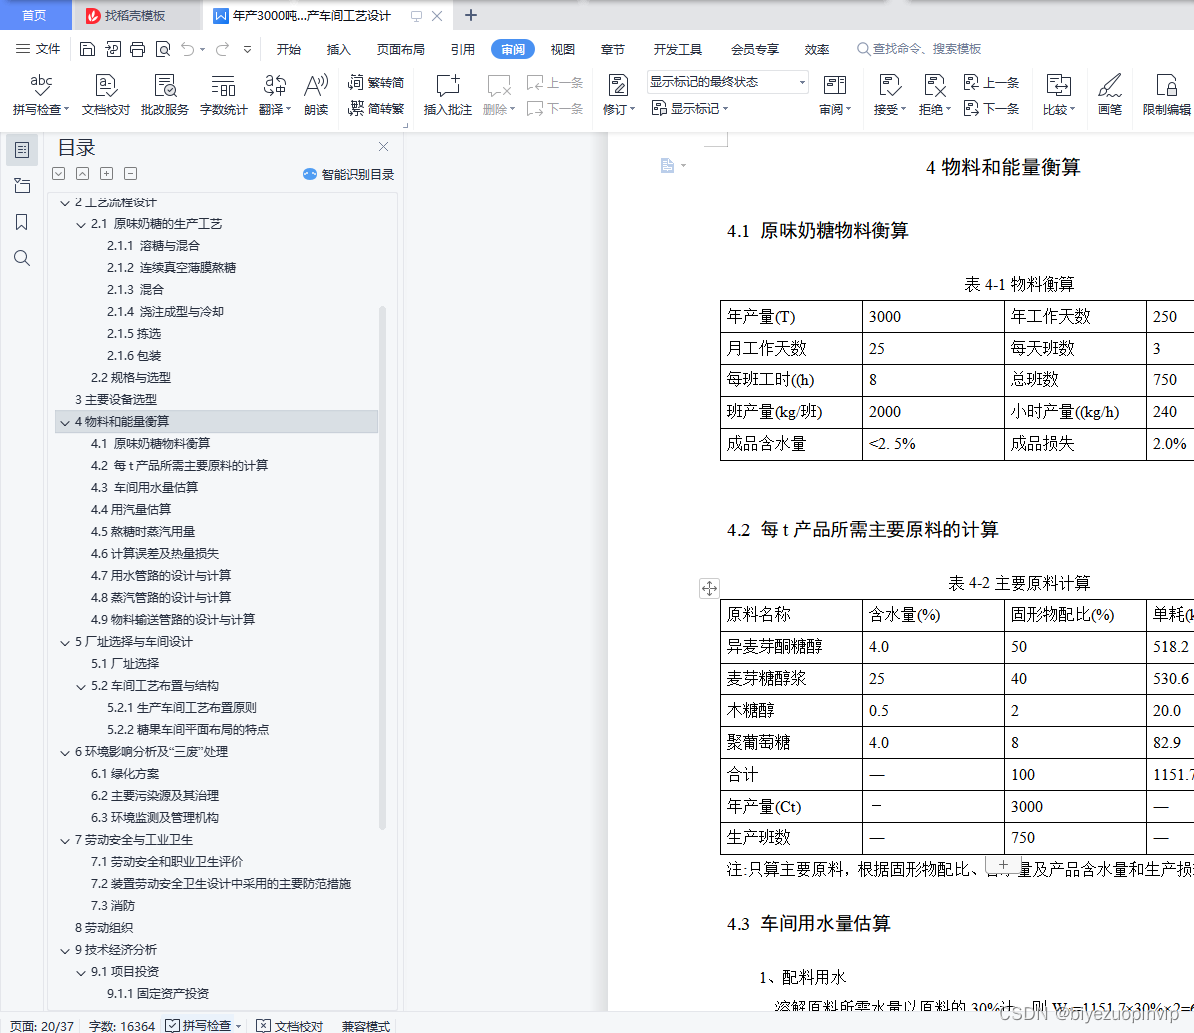Viewport: 1194px width, 1033px height.
Task: Collapse the 2.1 原味奶糖的生产工艺 node
Action: tap(81, 225)
